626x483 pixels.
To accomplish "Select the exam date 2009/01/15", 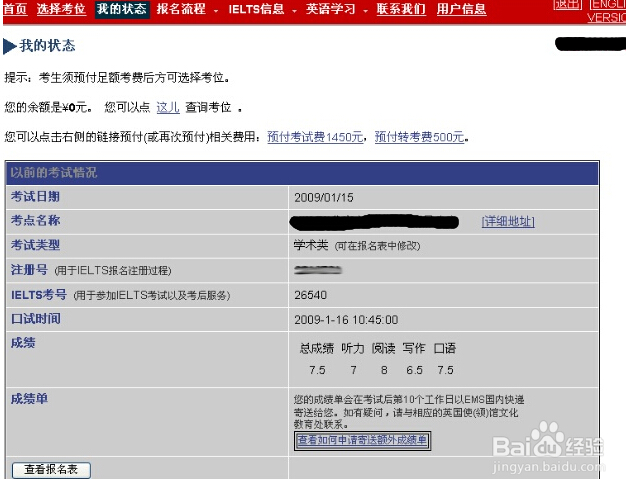I will [324, 198].
